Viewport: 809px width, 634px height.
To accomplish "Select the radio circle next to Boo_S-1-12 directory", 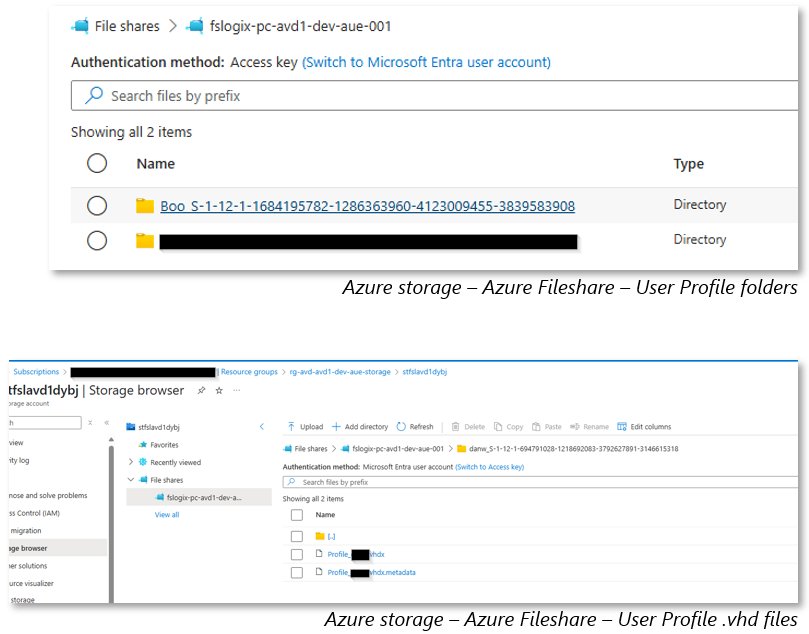I will point(97,205).
